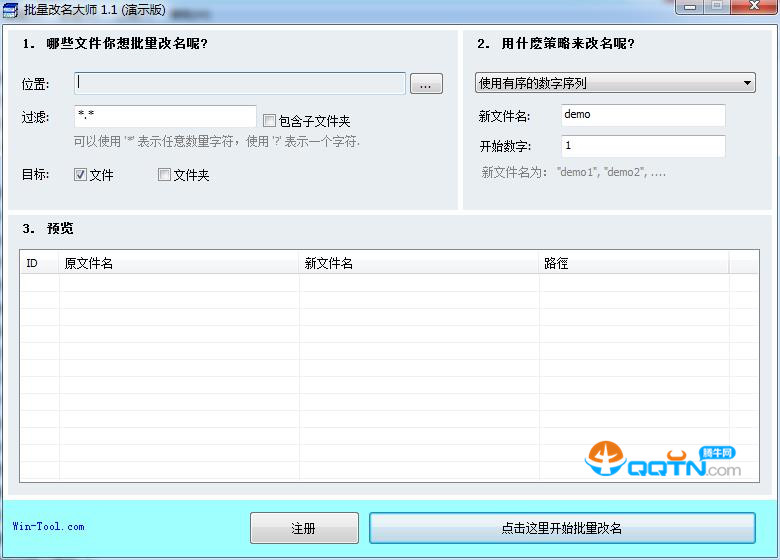Sort by the 原文件名 column header
Screen dimensions: 780x560
[x=180, y=263]
